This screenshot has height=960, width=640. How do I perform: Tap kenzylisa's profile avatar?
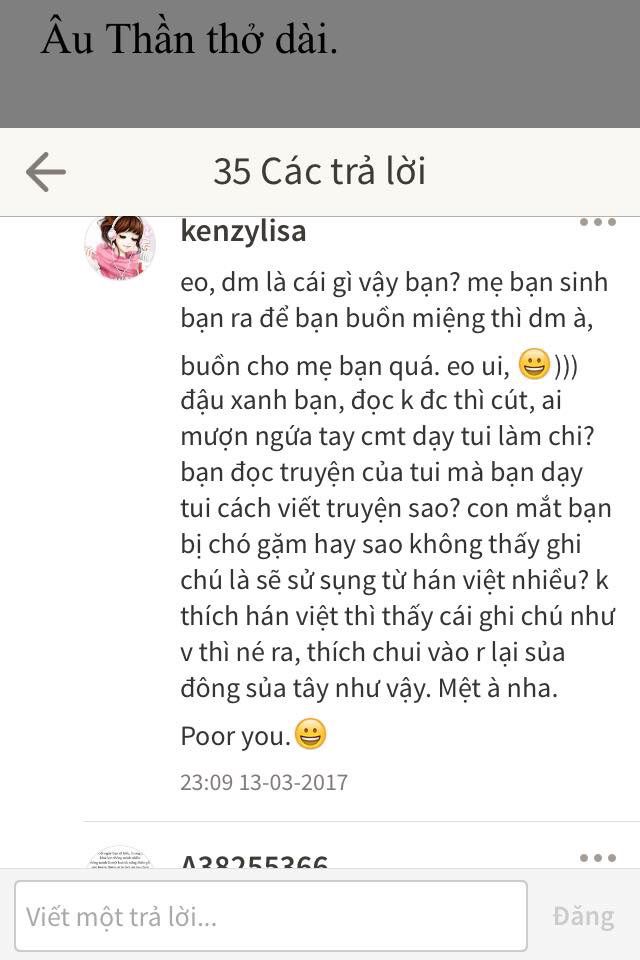tap(120, 246)
